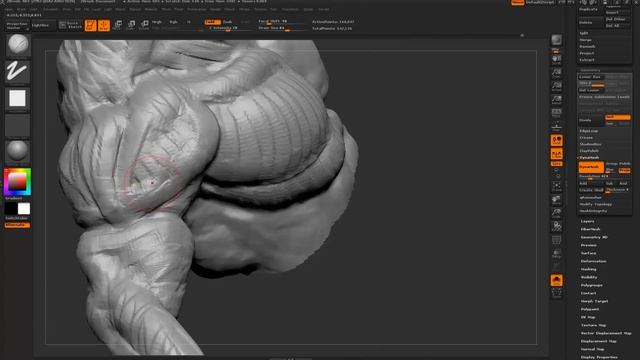The width and height of the screenshot is (640, 360).
Task: Toggle the Floor grid icon
Action: click(x=557, y=126)
